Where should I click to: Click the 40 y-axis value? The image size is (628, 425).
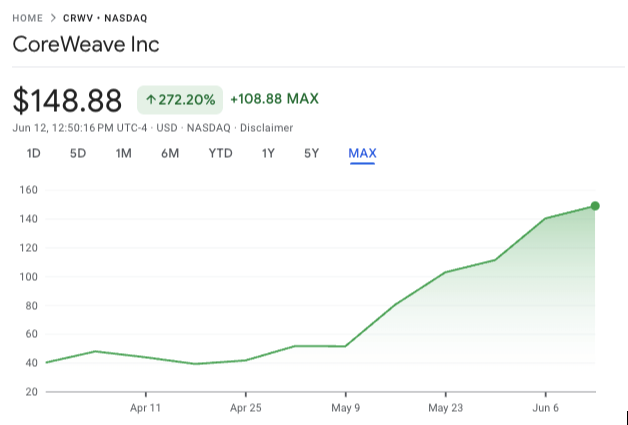tap(31, 363)
